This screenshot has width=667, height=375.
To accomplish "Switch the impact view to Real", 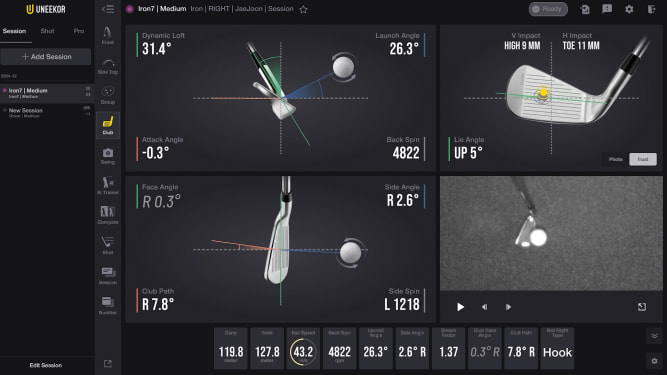I will click(x=643, y=159).
